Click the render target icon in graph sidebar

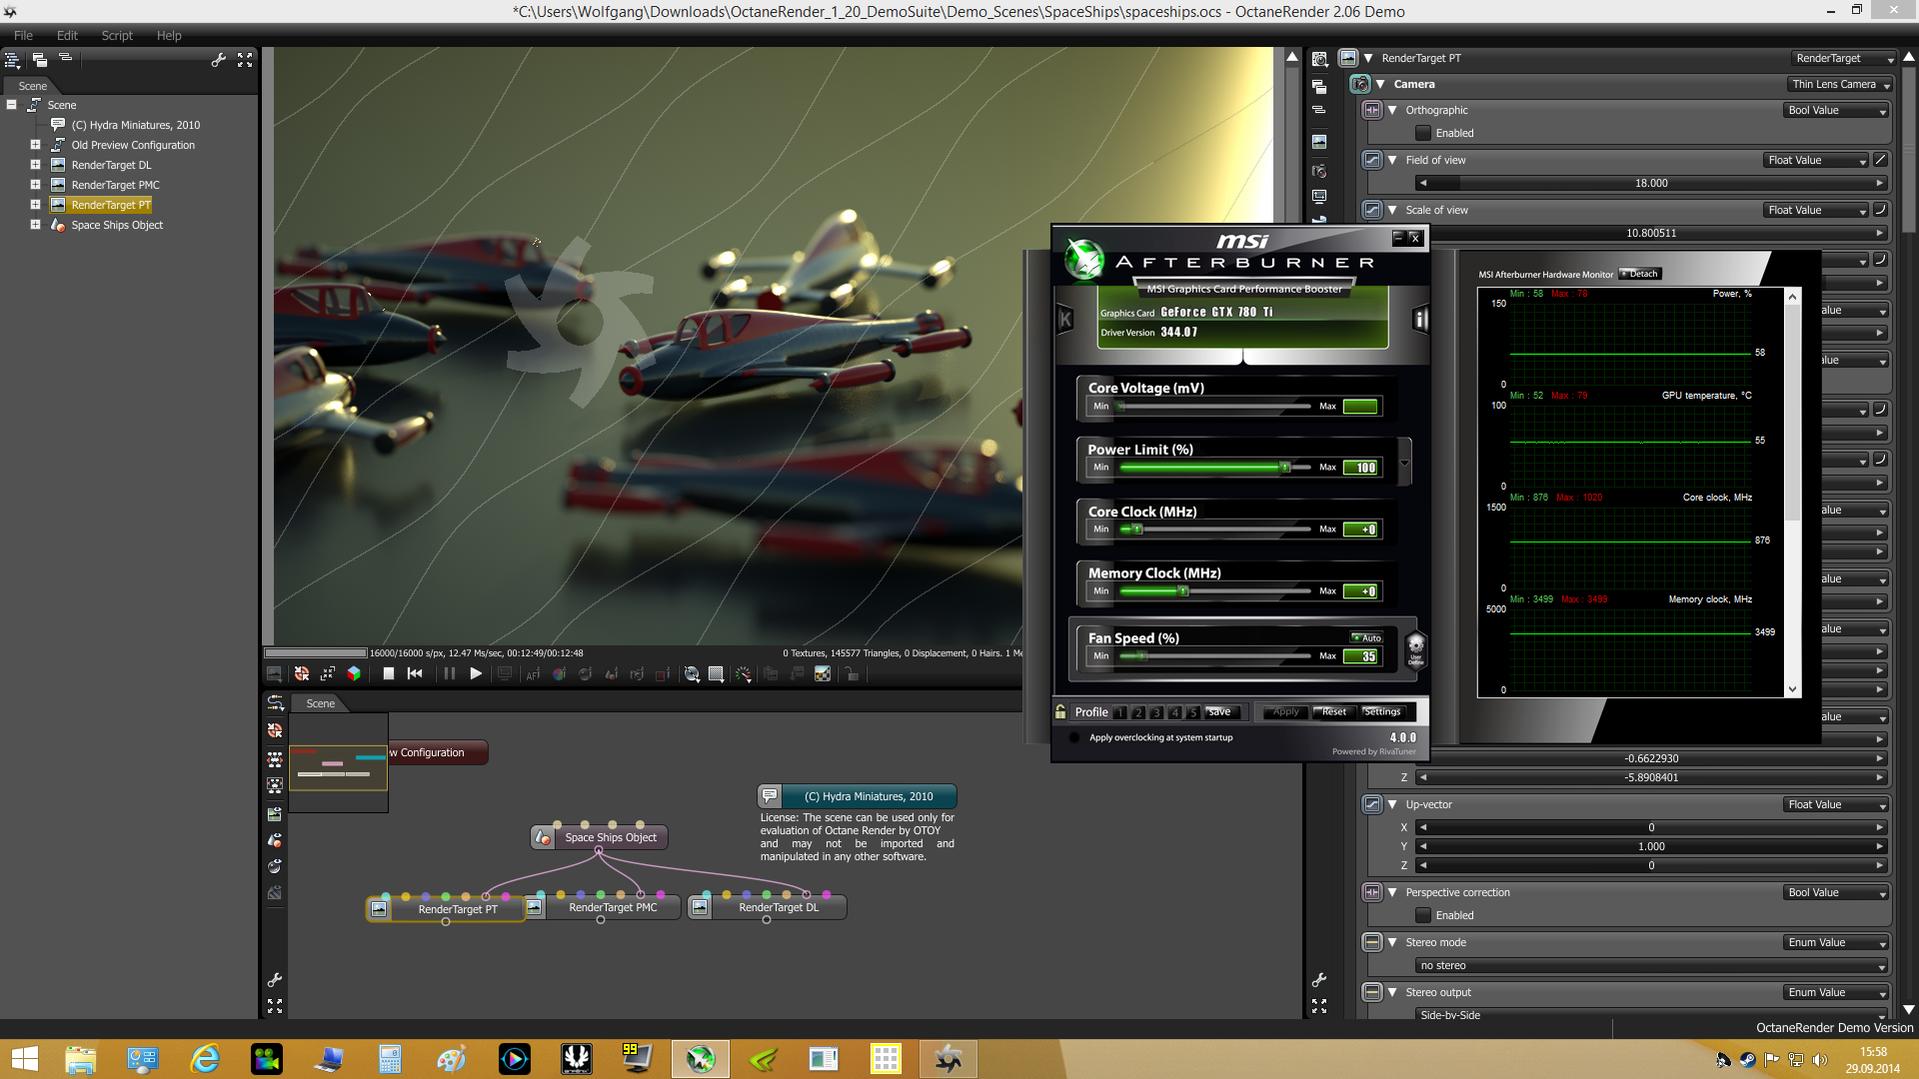tap(275, 814)
